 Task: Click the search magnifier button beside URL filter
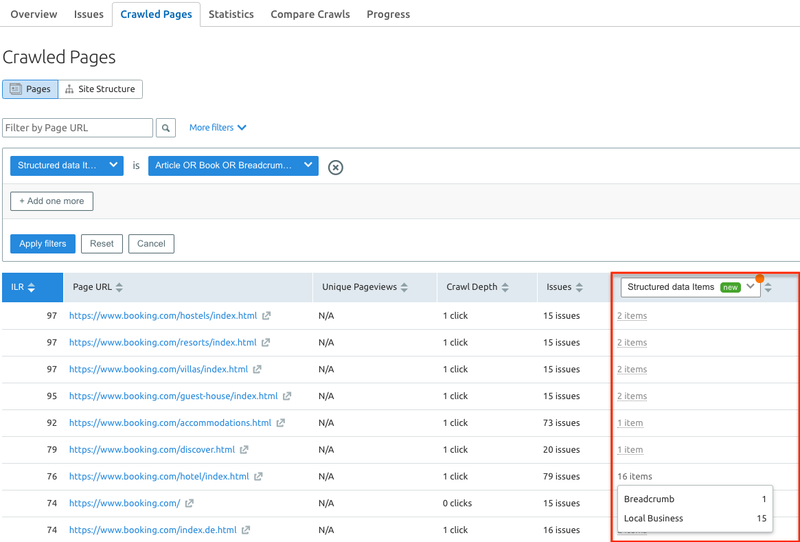coord(166,128)
